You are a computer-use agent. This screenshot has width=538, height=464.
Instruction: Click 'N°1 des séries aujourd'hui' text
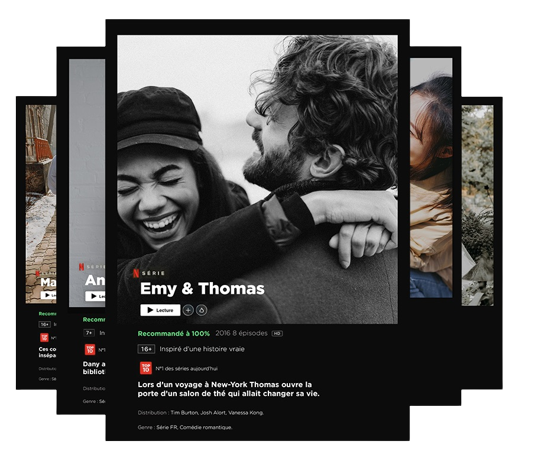tap(187, 369)
